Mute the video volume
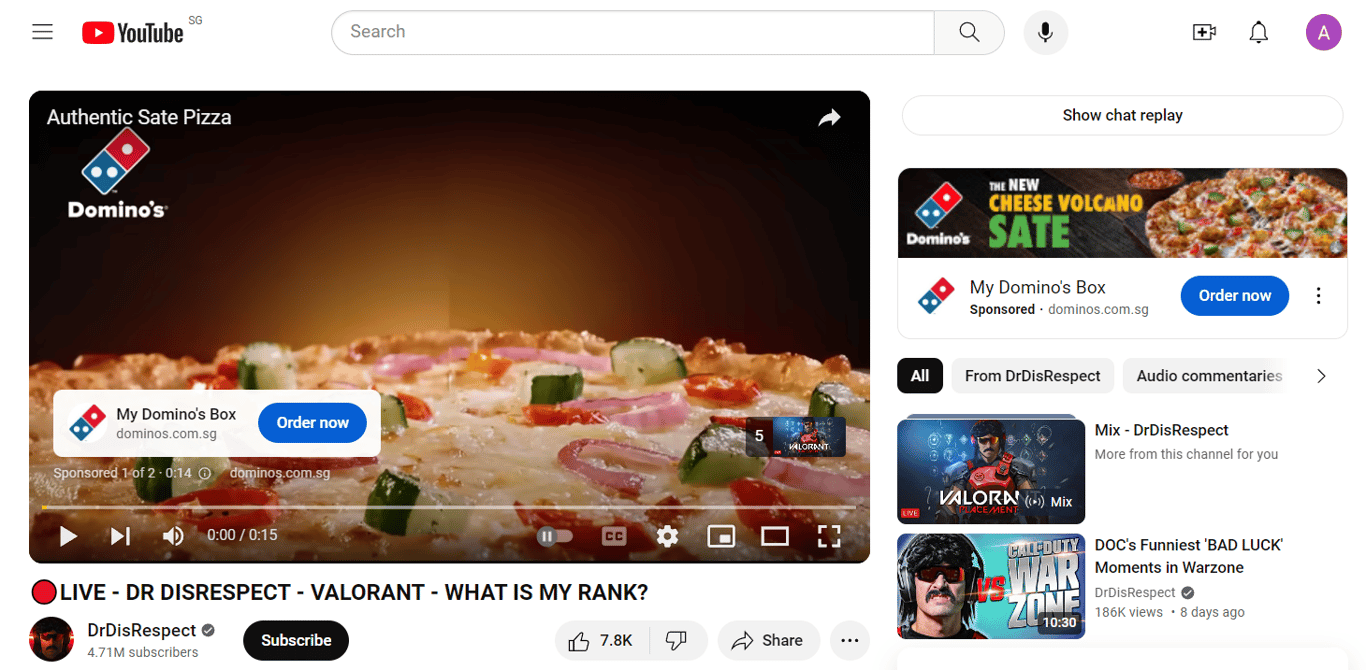The image size is (1366, 670). point(173,536)
